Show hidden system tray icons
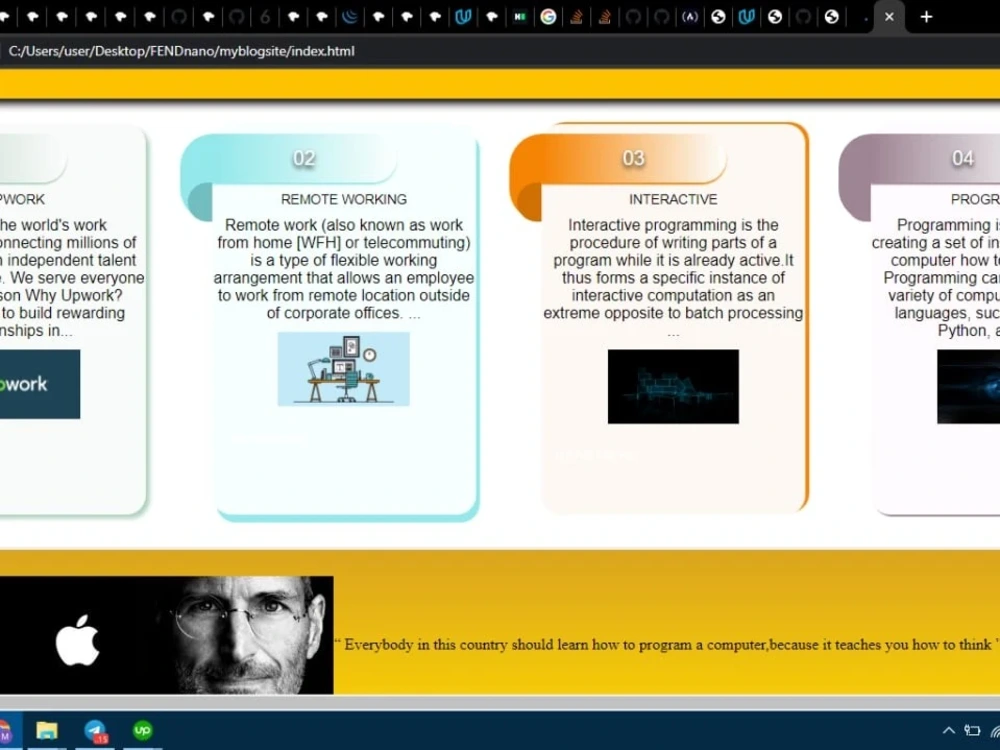The image size is (1000, 750). [948, 731]
